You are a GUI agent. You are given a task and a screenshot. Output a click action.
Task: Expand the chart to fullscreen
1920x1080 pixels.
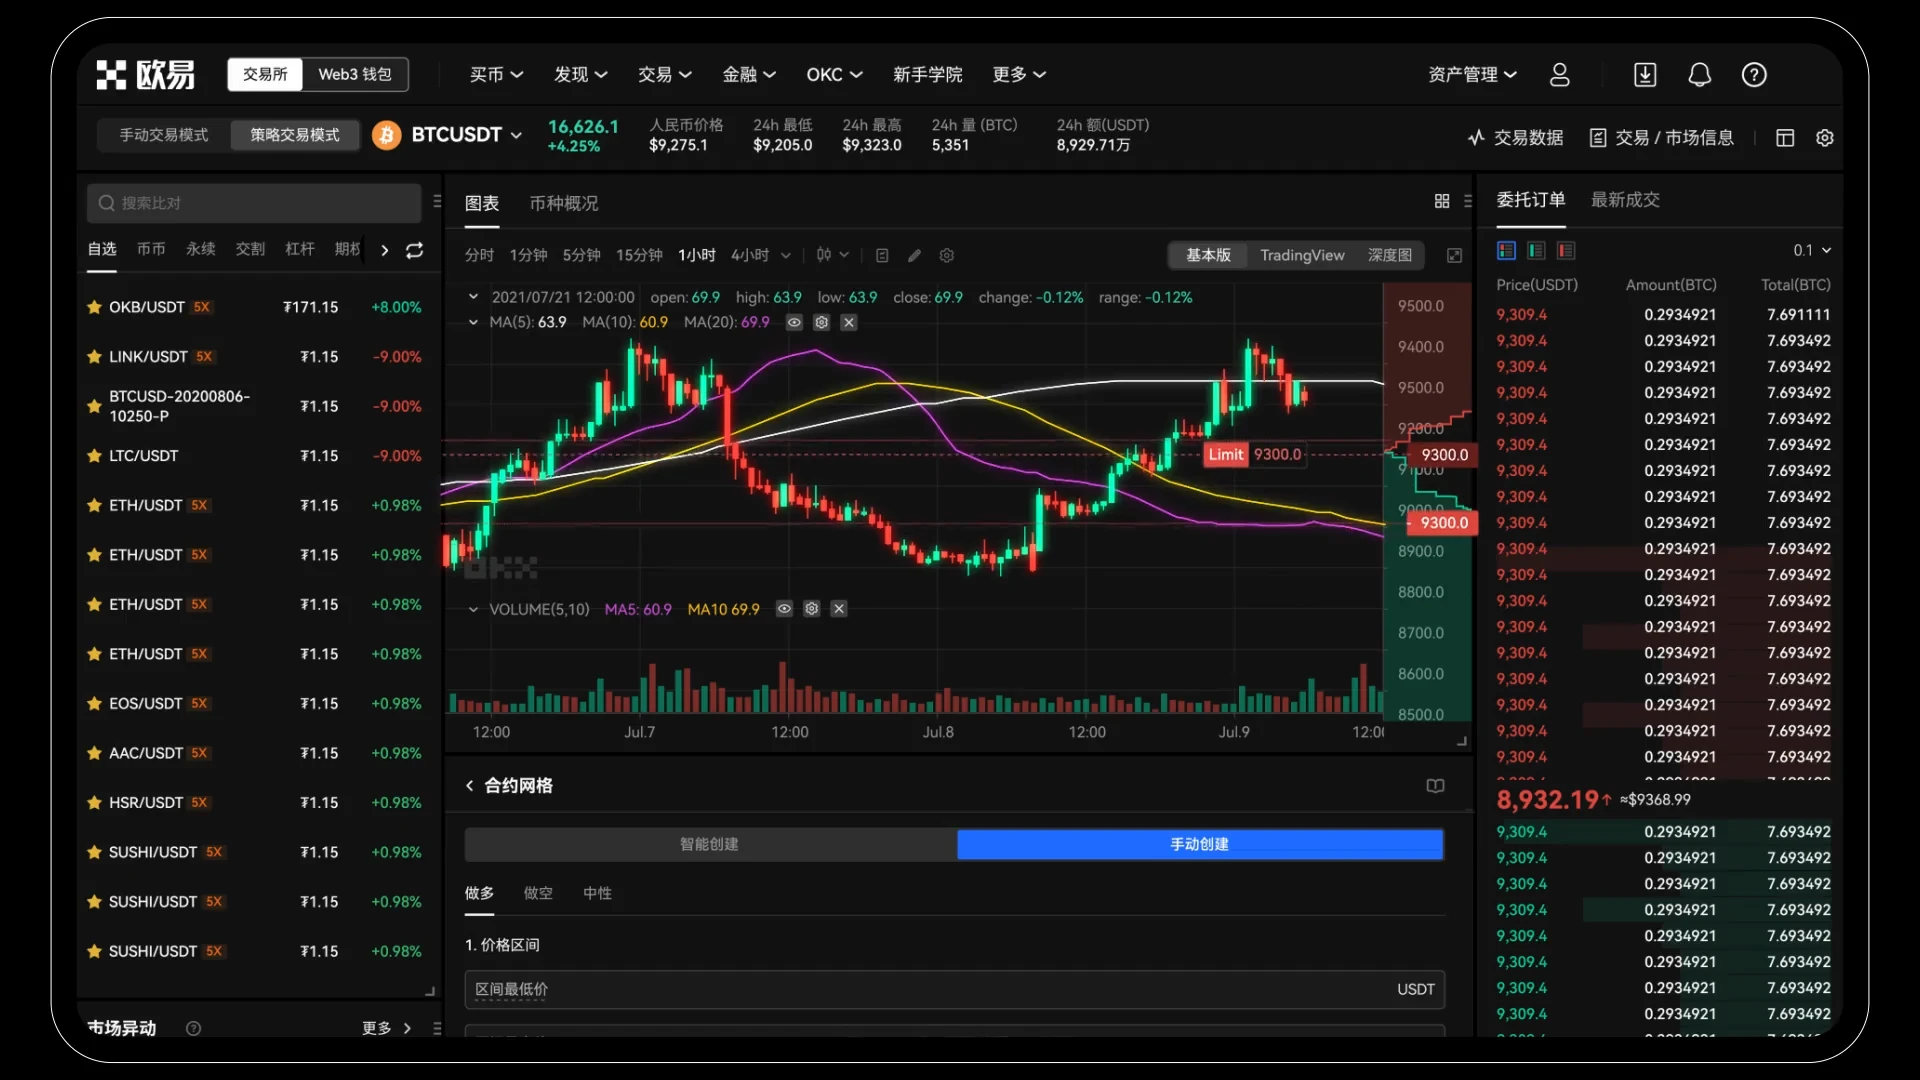pos(1455,256)
